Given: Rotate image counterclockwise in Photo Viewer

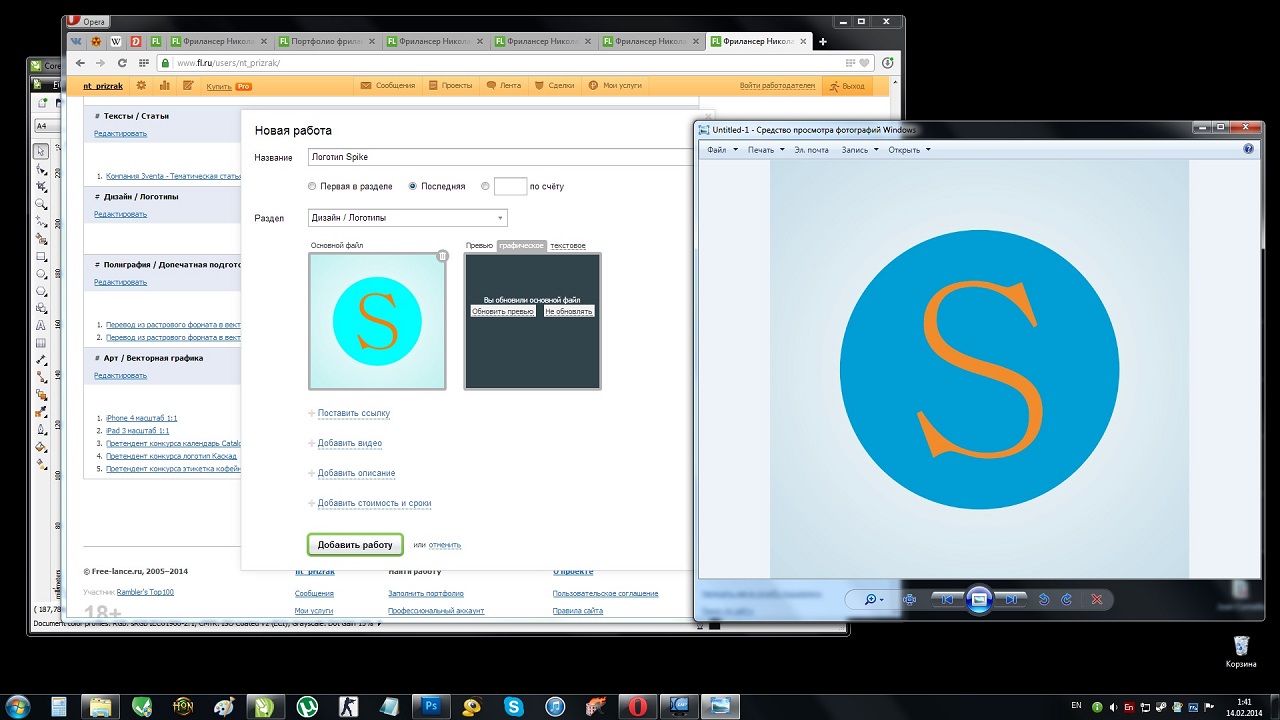Looking at the screenshot, I should tap(1044, 599).
